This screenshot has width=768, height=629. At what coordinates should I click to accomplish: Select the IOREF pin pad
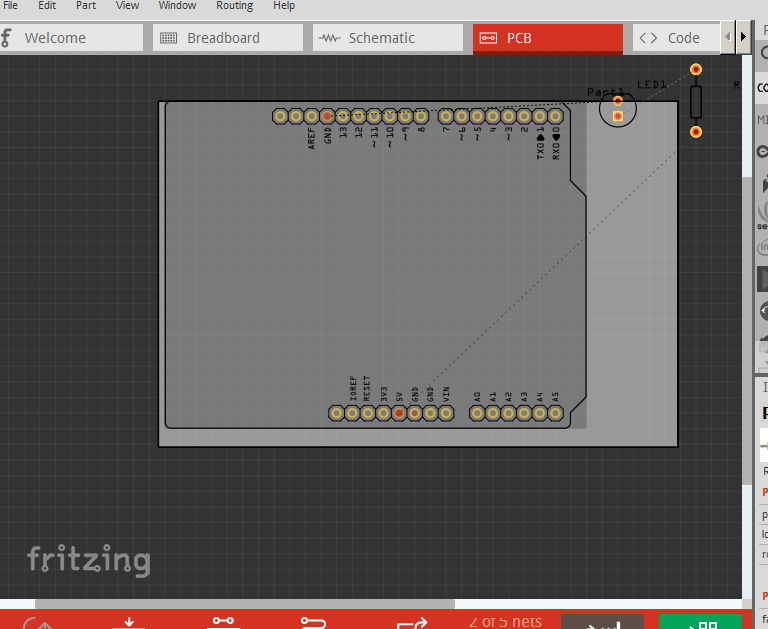coord(352,413)
